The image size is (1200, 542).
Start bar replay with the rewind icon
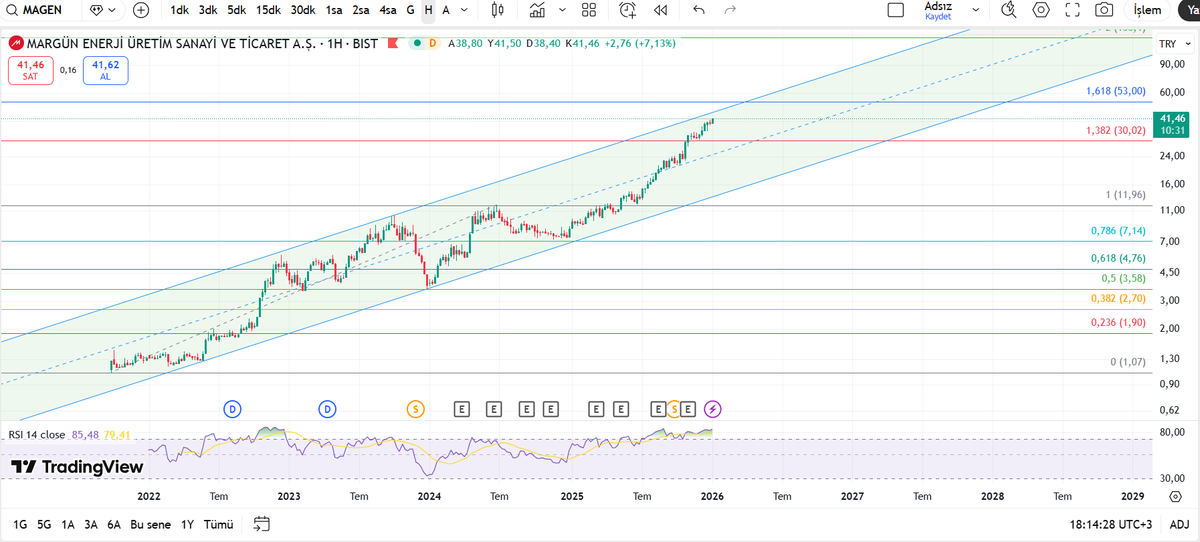660,10
